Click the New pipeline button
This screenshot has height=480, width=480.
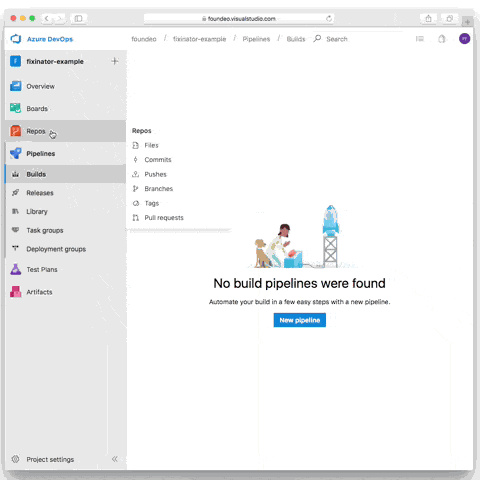[300, 320]
